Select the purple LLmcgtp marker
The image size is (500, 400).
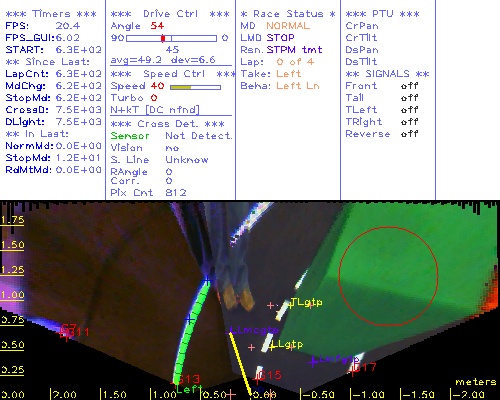click(x=255, y=330)
